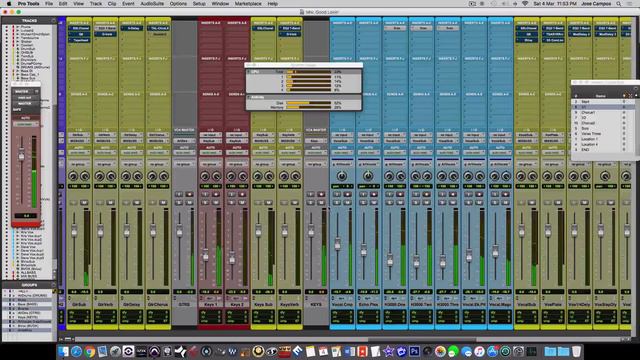
Task: Click the pan knob on Echo Plex
Action: tap(368, 176)
